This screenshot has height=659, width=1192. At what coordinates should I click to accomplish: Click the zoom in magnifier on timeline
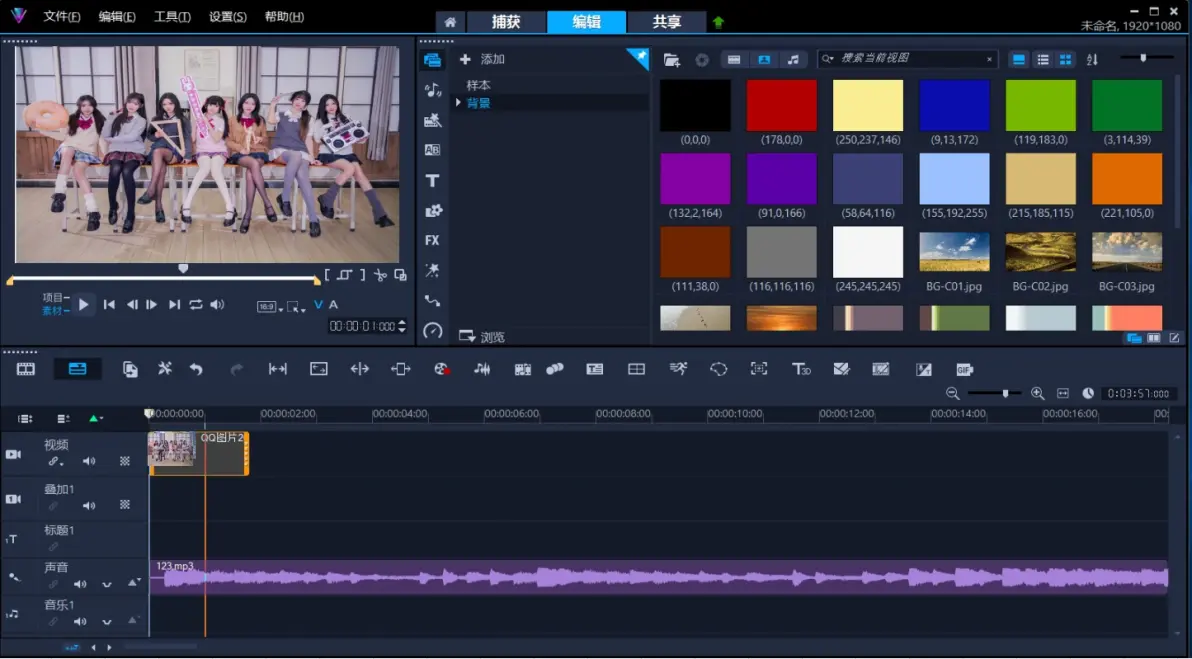pyautogui.click(x=1037, y=394)
